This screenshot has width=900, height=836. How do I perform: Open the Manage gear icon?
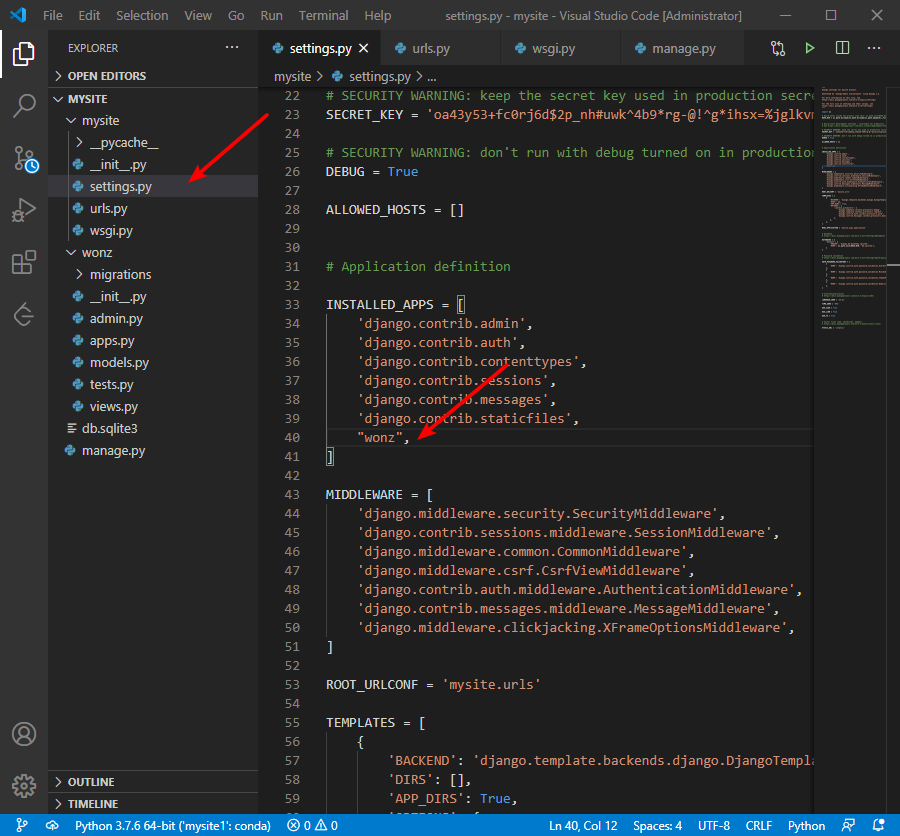coord(24,785)
